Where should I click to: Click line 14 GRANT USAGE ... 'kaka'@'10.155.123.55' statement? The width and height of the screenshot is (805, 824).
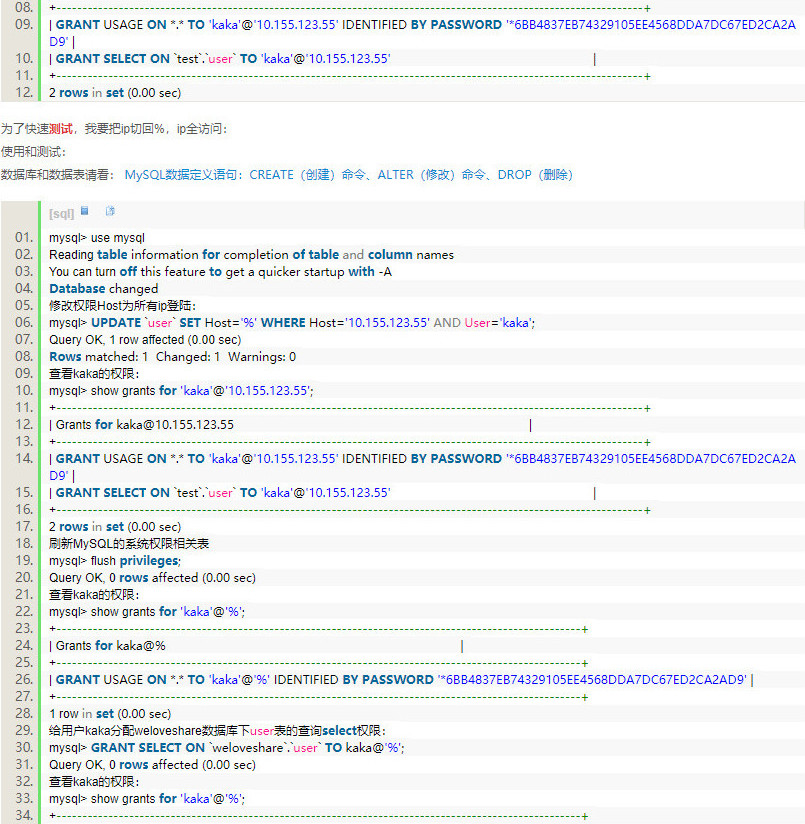pyautogui.click(x=422, y=467)
